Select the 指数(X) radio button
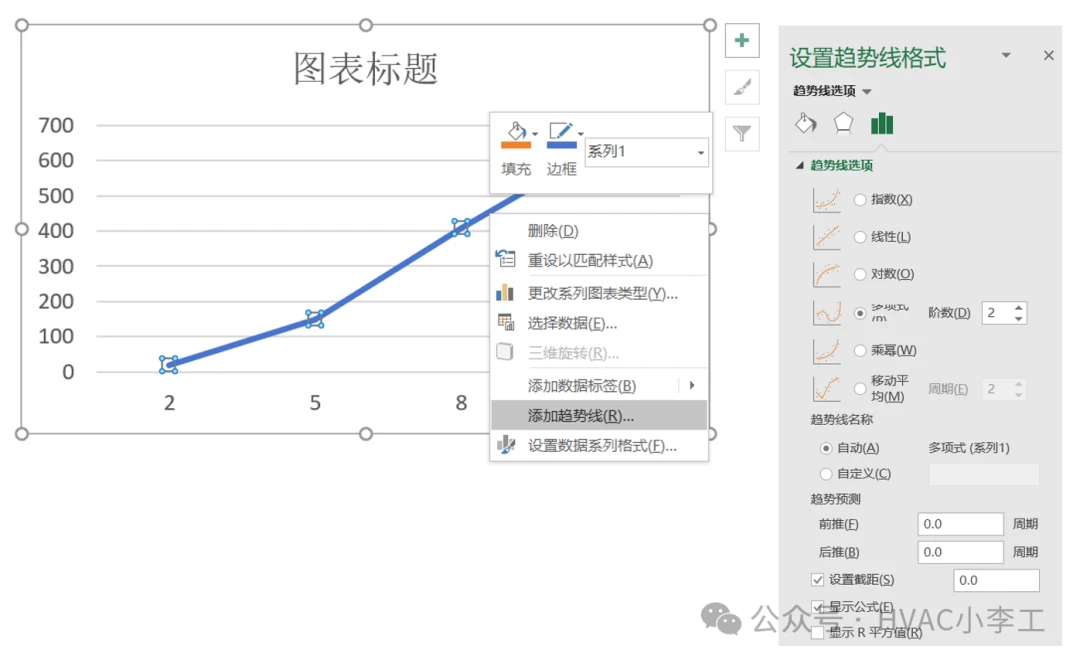Image resolution: width=1080 pixels, height=663 pixels. (x=860, y=200)
